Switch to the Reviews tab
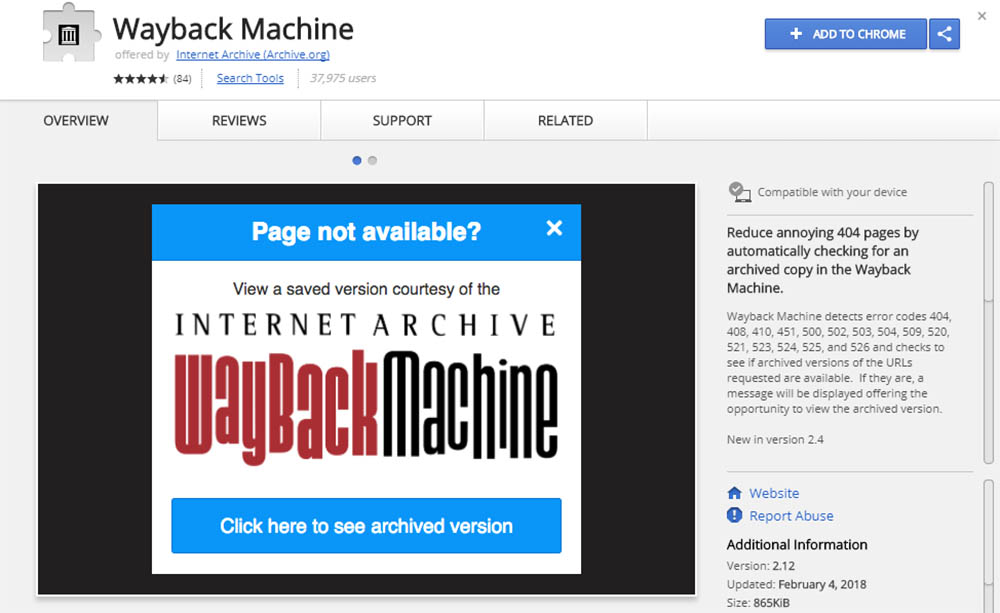1000x613 pixels. click(239, 121)
